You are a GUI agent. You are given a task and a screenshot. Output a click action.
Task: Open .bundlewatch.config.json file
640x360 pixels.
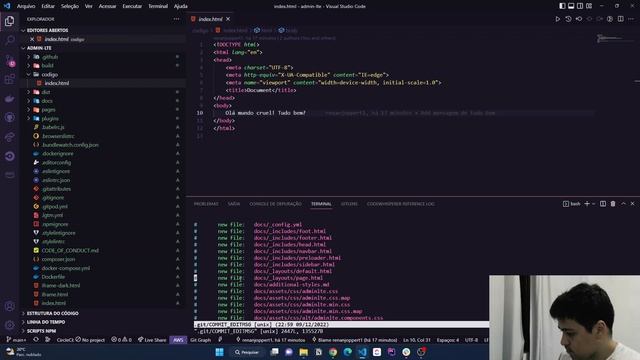(70, 145)
